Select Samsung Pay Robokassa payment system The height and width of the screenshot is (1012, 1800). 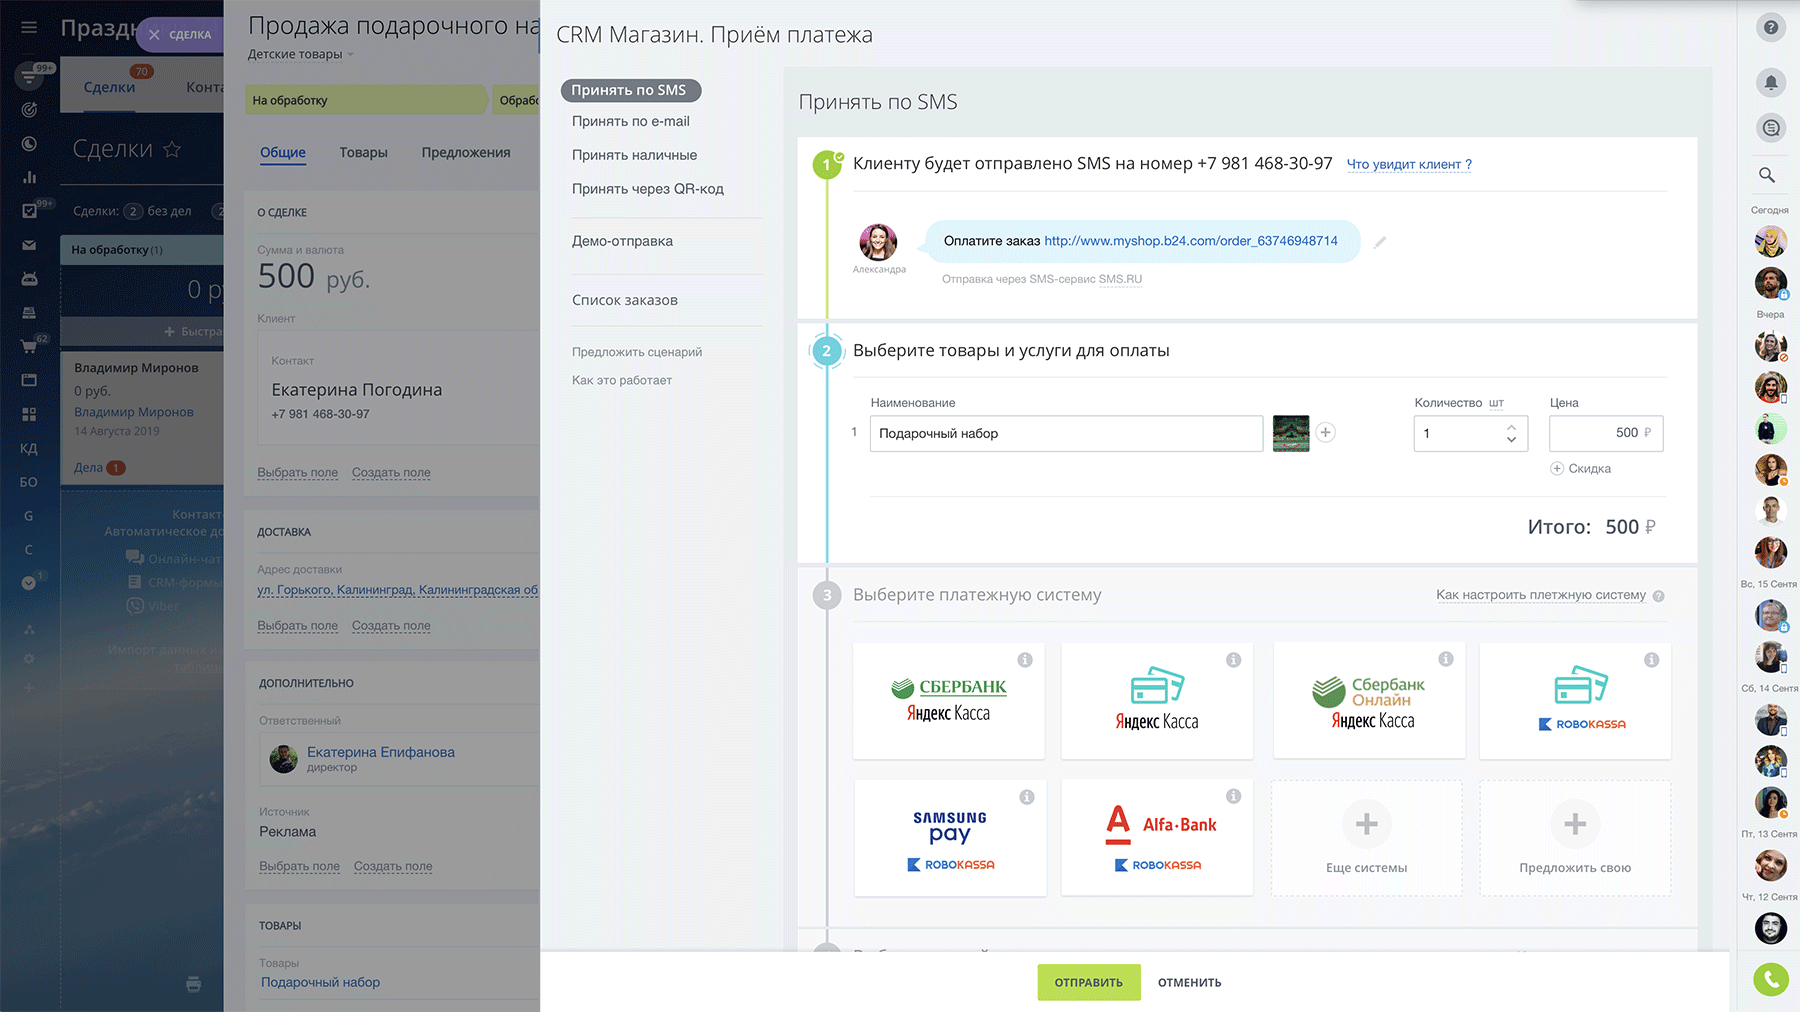[x=949, y=838]
